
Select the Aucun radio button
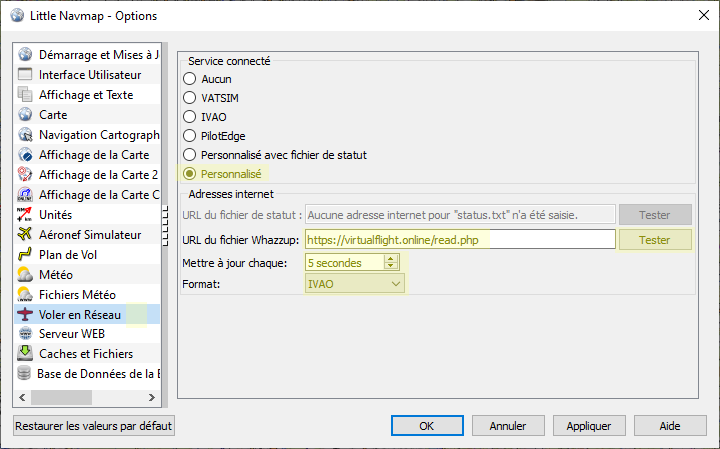pyautogui.click(x=189, y=79)
